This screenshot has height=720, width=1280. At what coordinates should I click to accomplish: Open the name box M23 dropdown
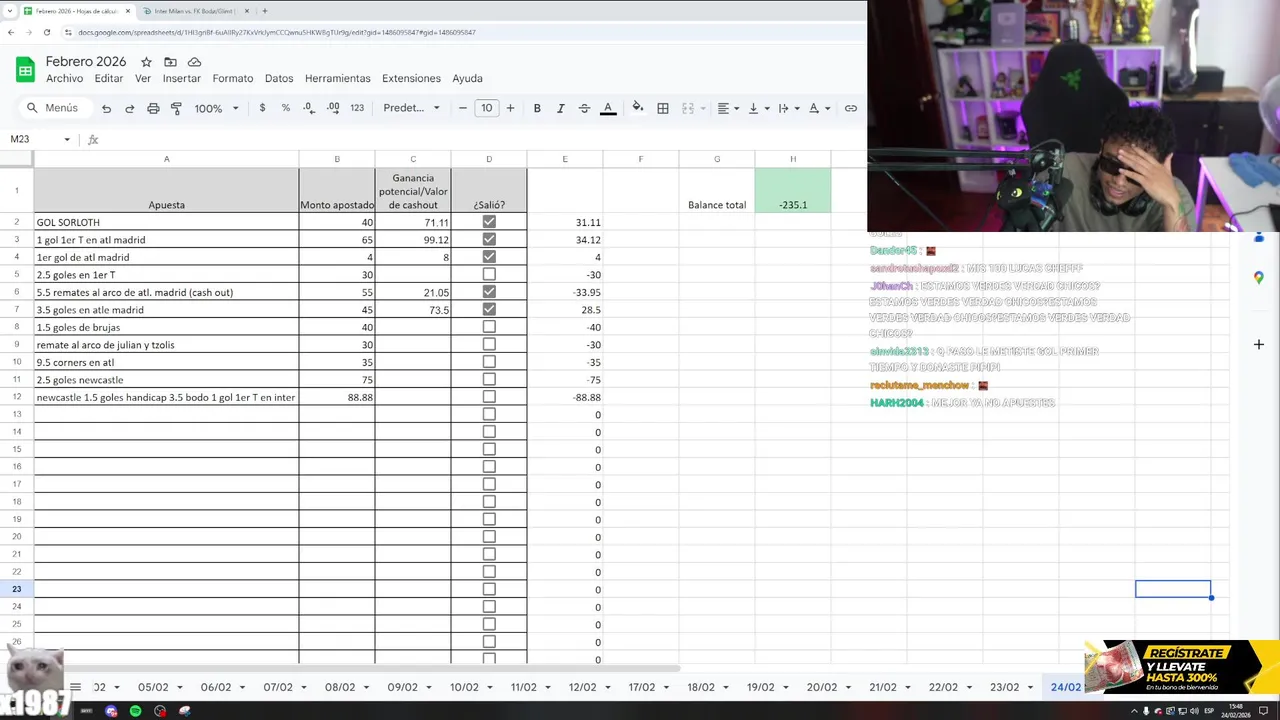[x=67, y=139]
